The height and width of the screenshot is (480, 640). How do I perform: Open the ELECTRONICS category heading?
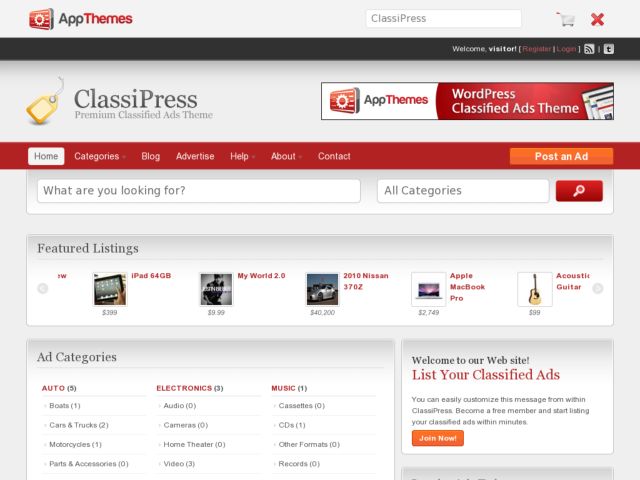(x=184, y=388)
